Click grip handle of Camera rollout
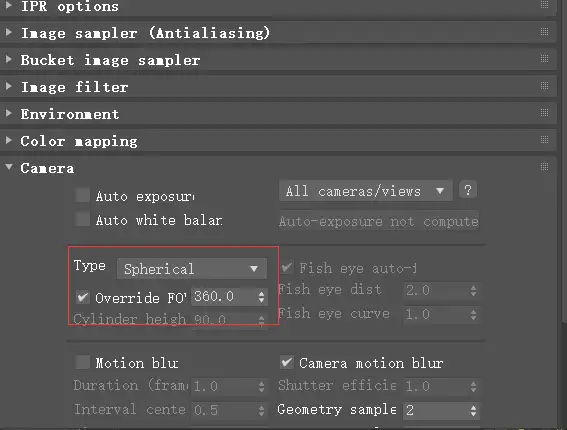The image size is (567, 430). 544,166
